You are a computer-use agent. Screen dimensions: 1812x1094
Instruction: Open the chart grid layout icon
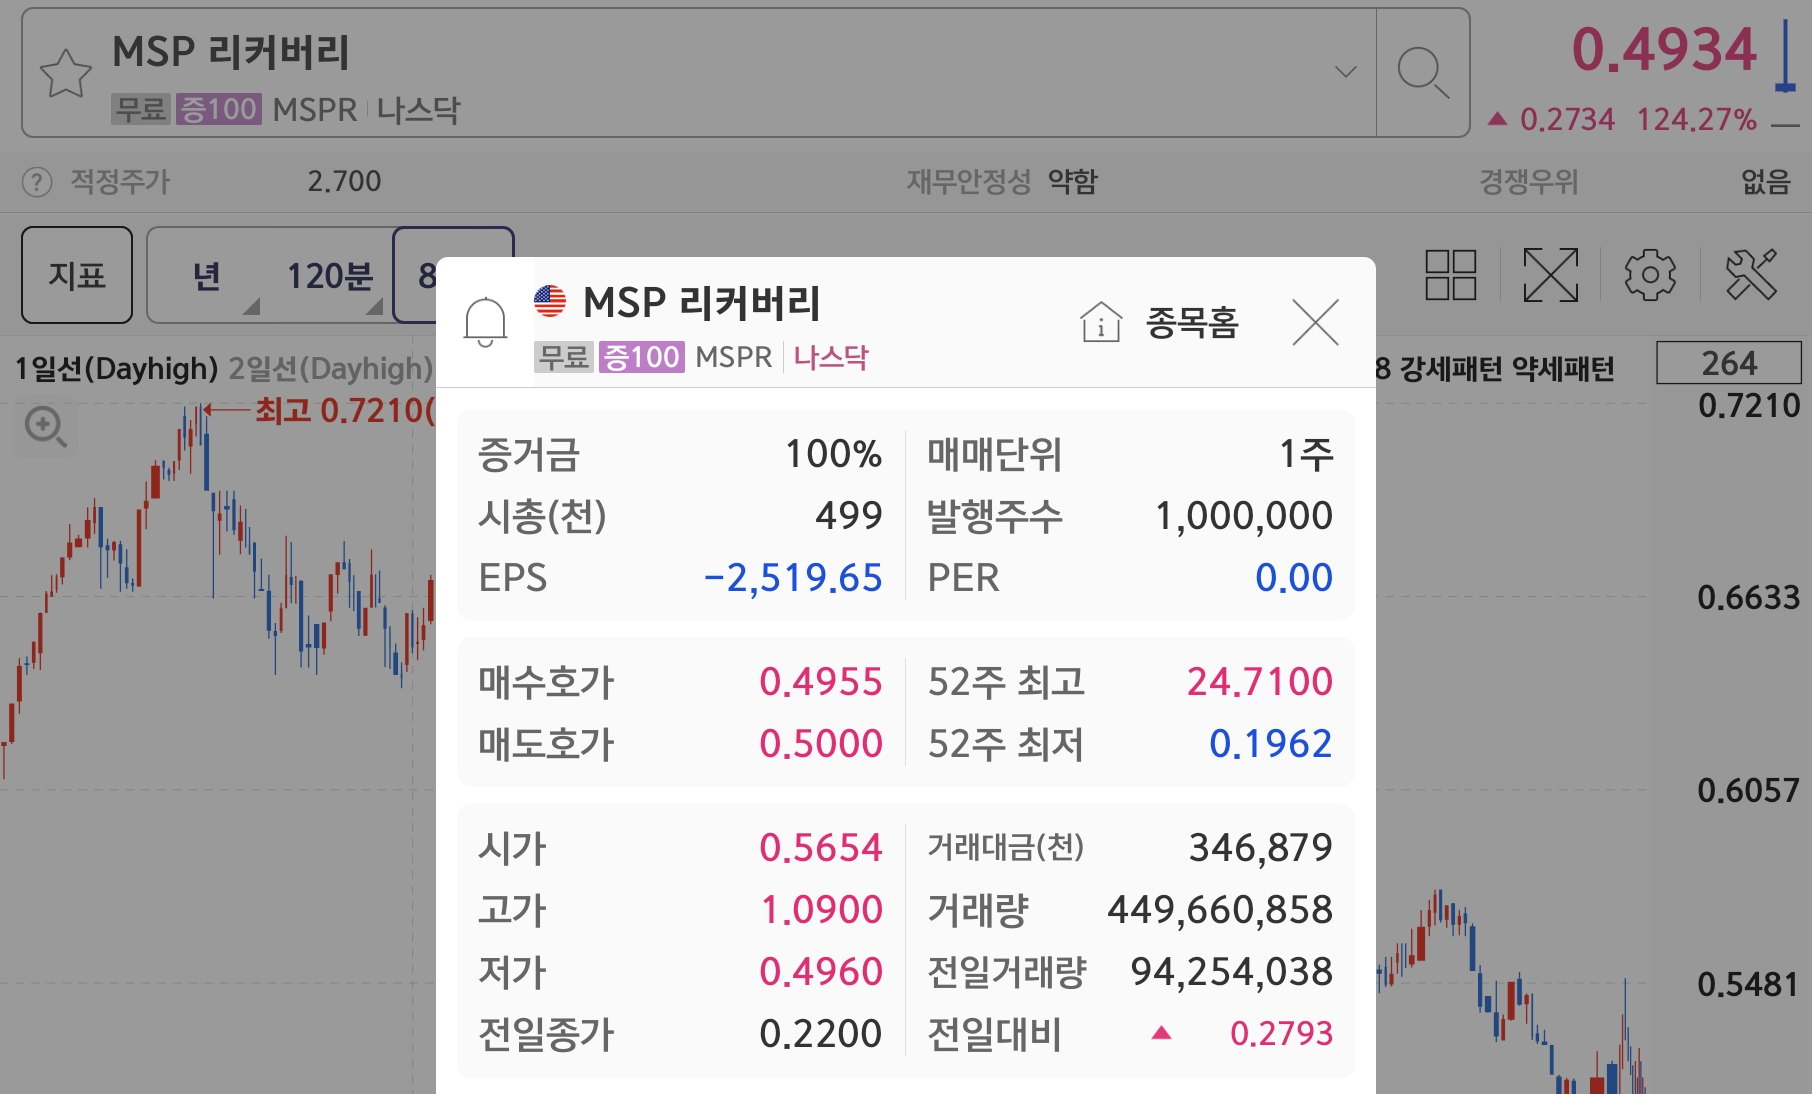tap(1451, 275)
